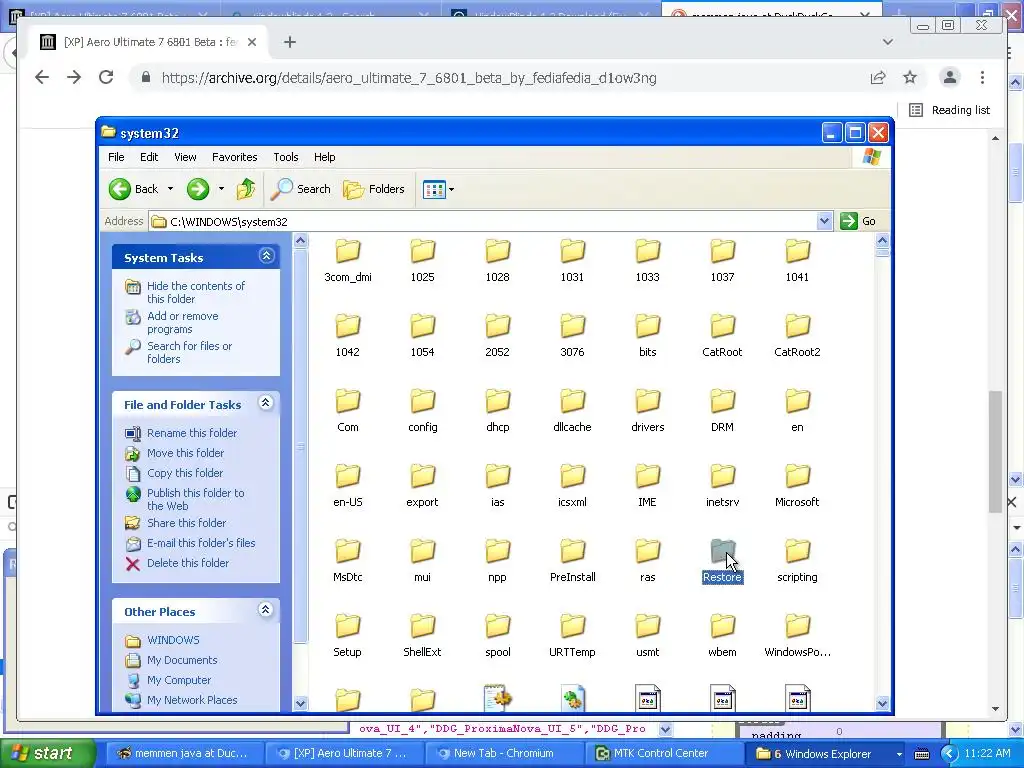This screenshot has width=1024, height=768.
Task: Collapse the System Tasks panel
Action: point(266,256)
